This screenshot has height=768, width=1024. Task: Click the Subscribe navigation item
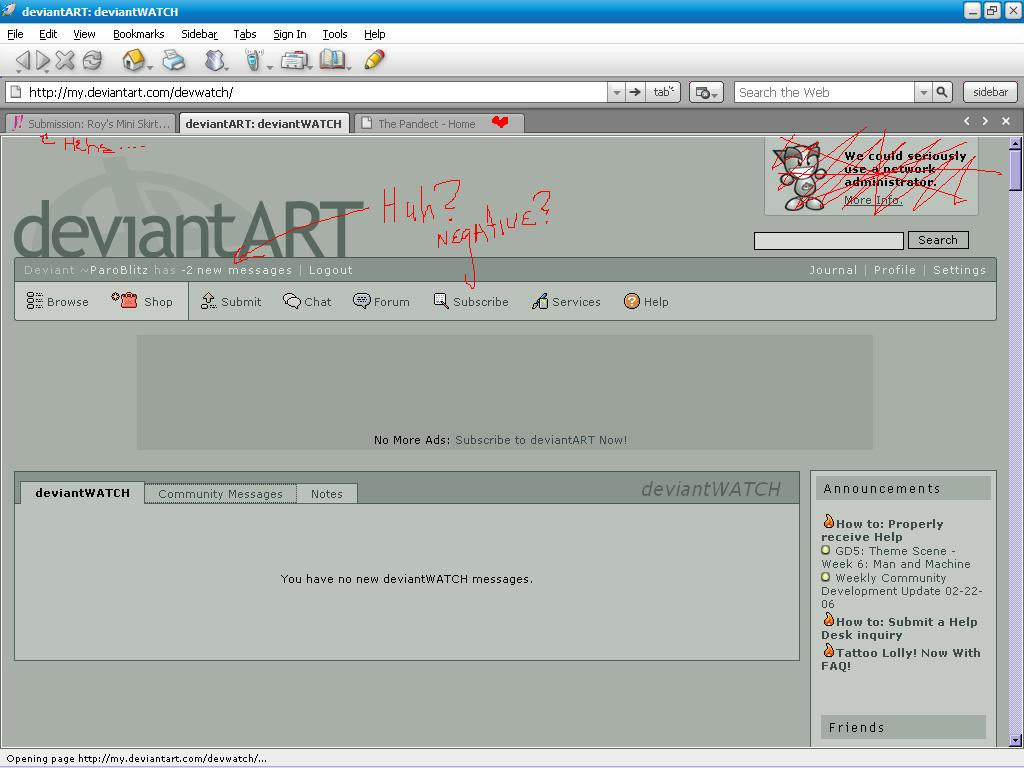(x=471, y=301)
